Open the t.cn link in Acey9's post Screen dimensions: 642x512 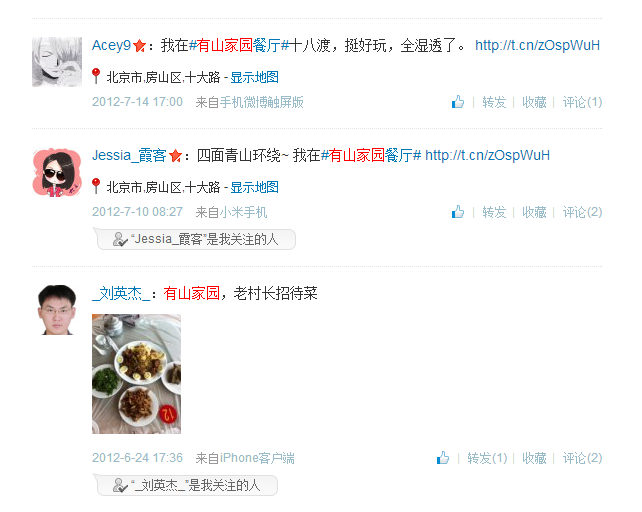537,45
